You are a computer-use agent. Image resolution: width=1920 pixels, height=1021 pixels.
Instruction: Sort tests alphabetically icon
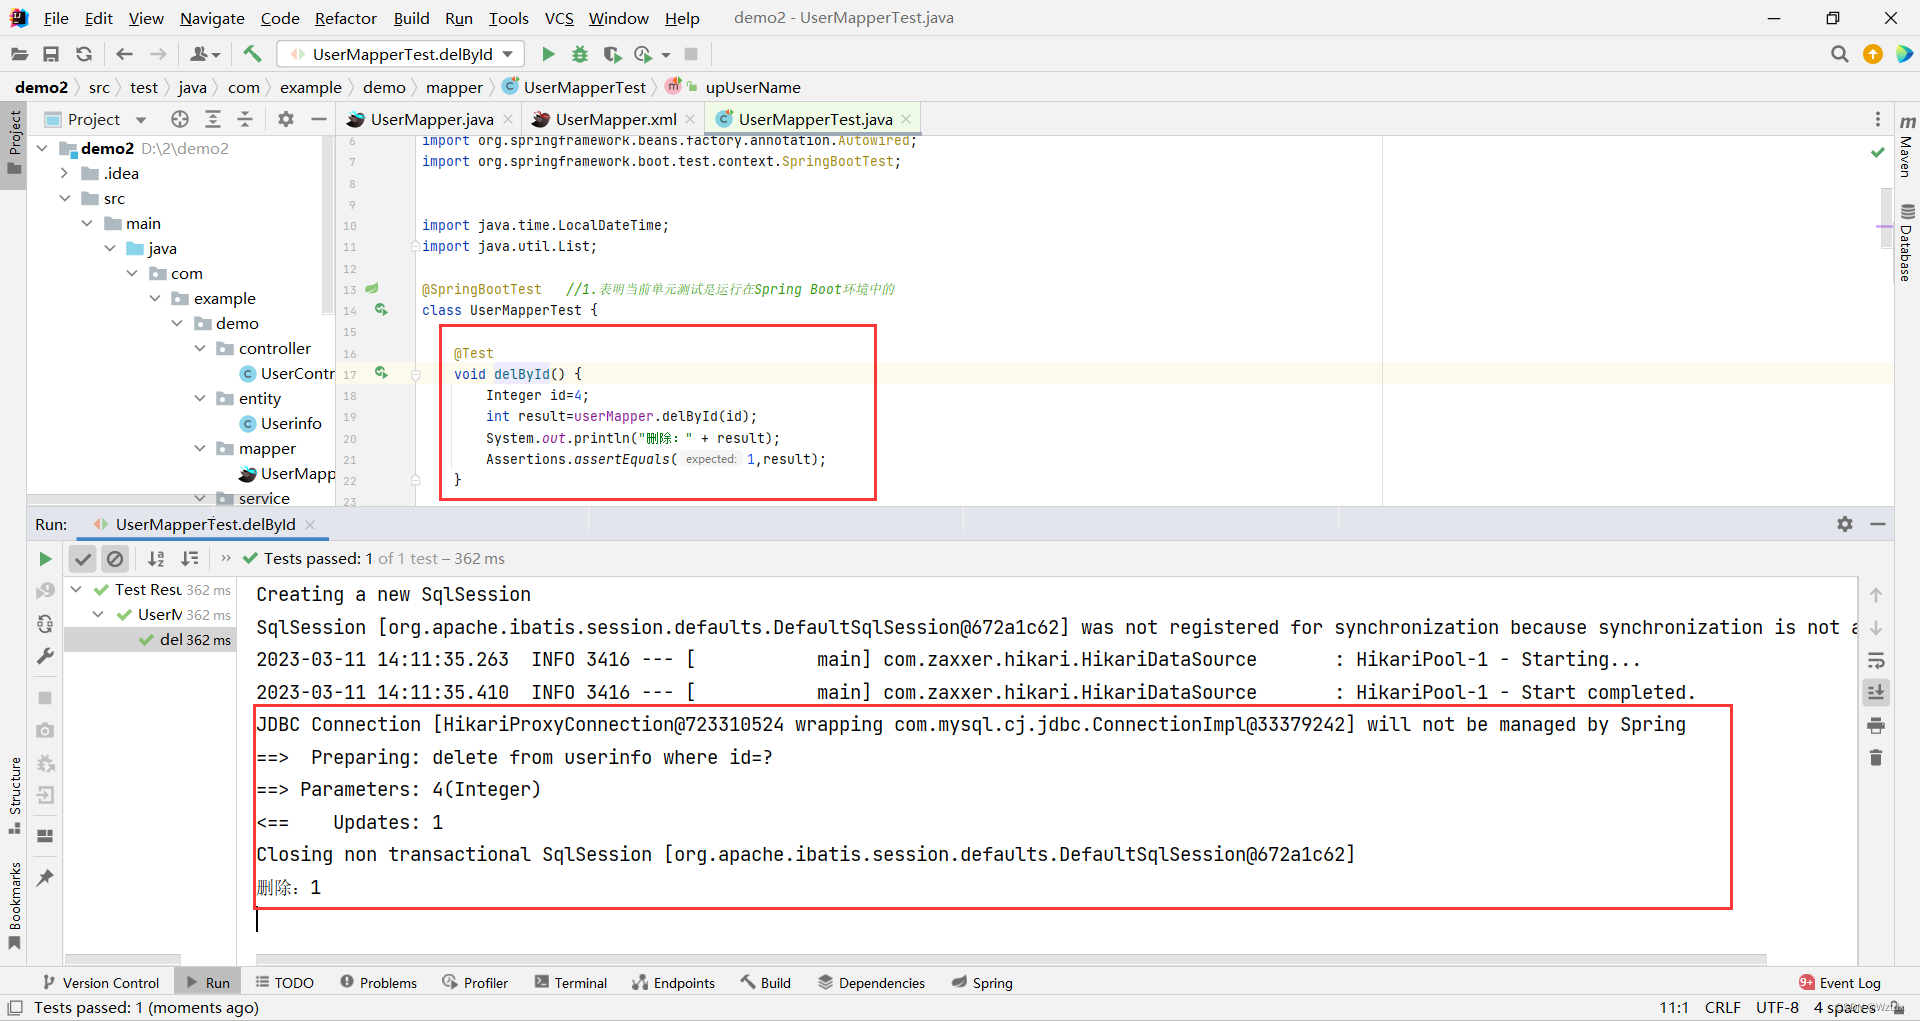156,559
